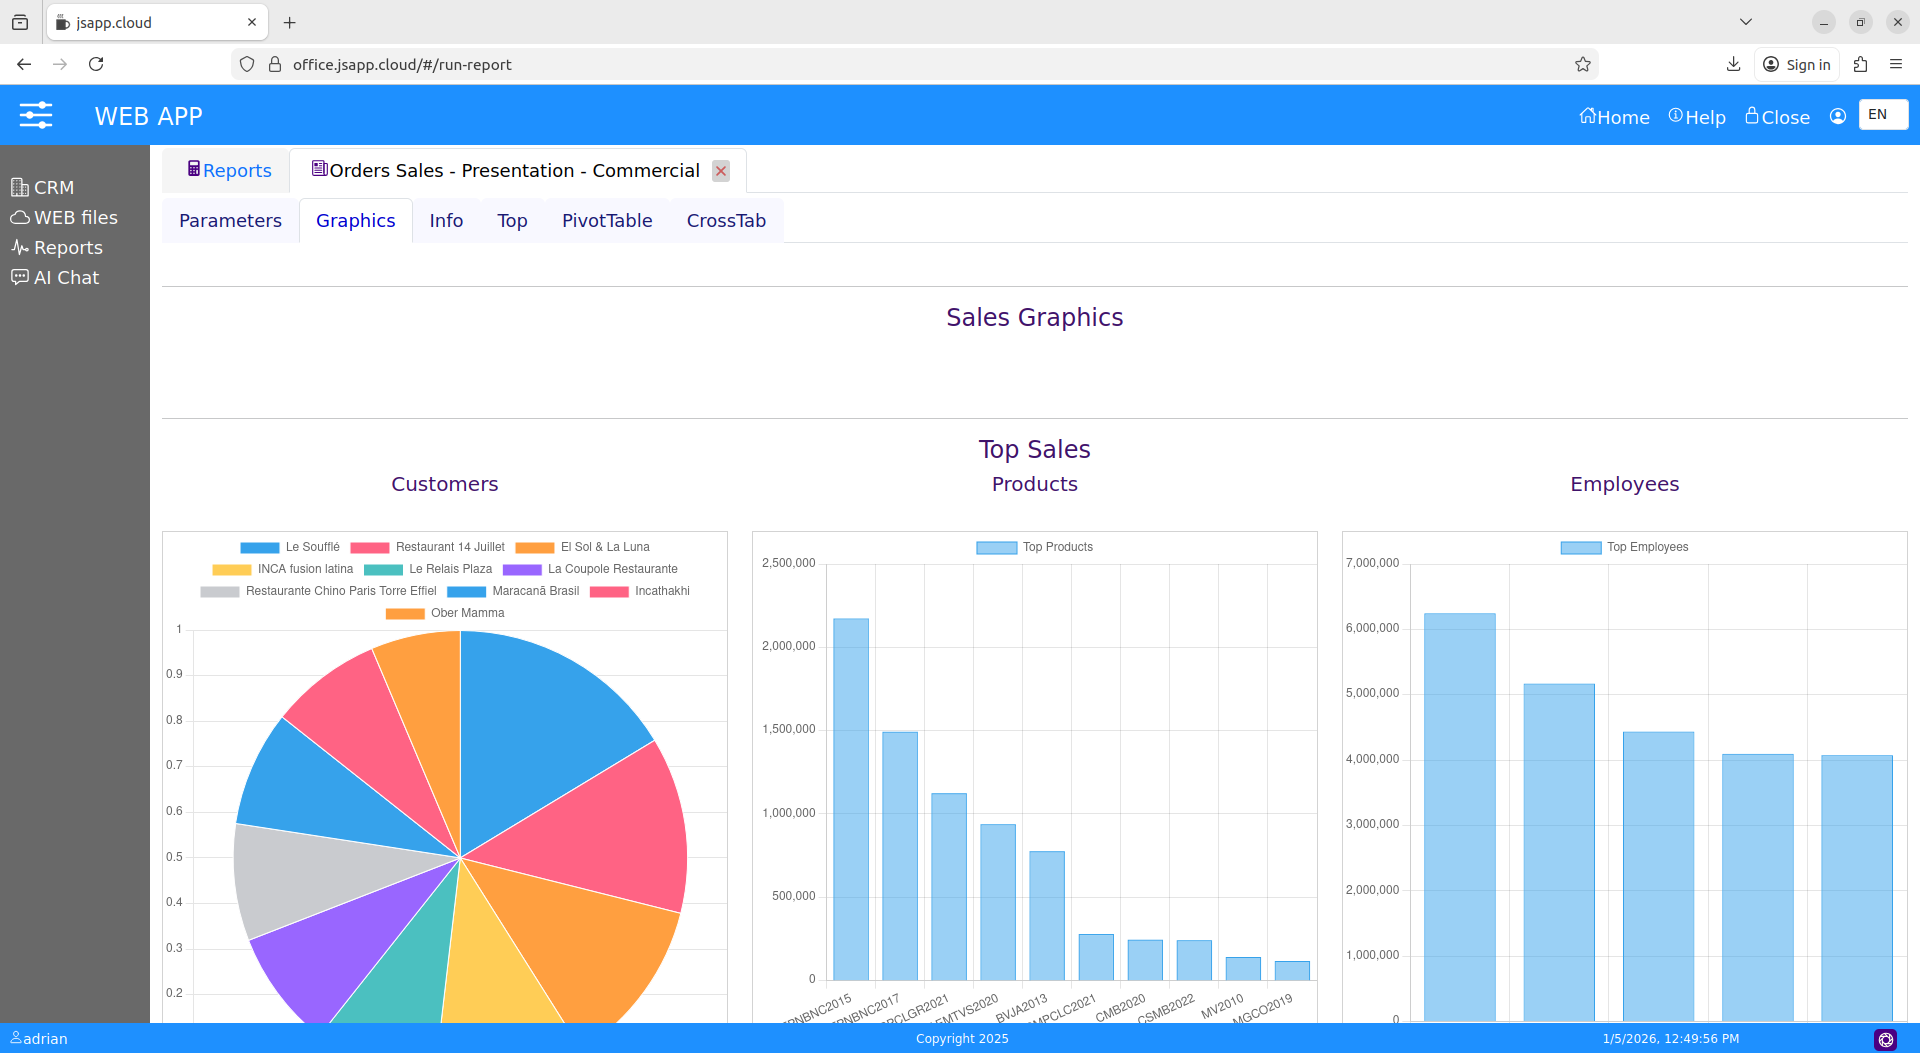Open the browser application menu
The image size is (1920, 1053).
pyautogui.click(x=1895, y=64)
